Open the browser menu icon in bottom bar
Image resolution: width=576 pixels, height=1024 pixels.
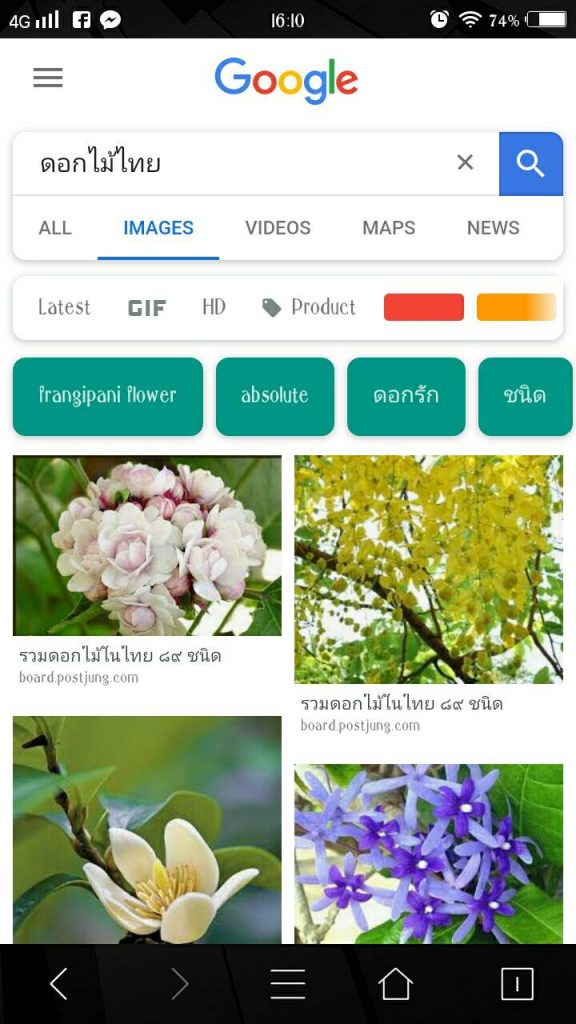pyautogui.click(x=288, y=984)
